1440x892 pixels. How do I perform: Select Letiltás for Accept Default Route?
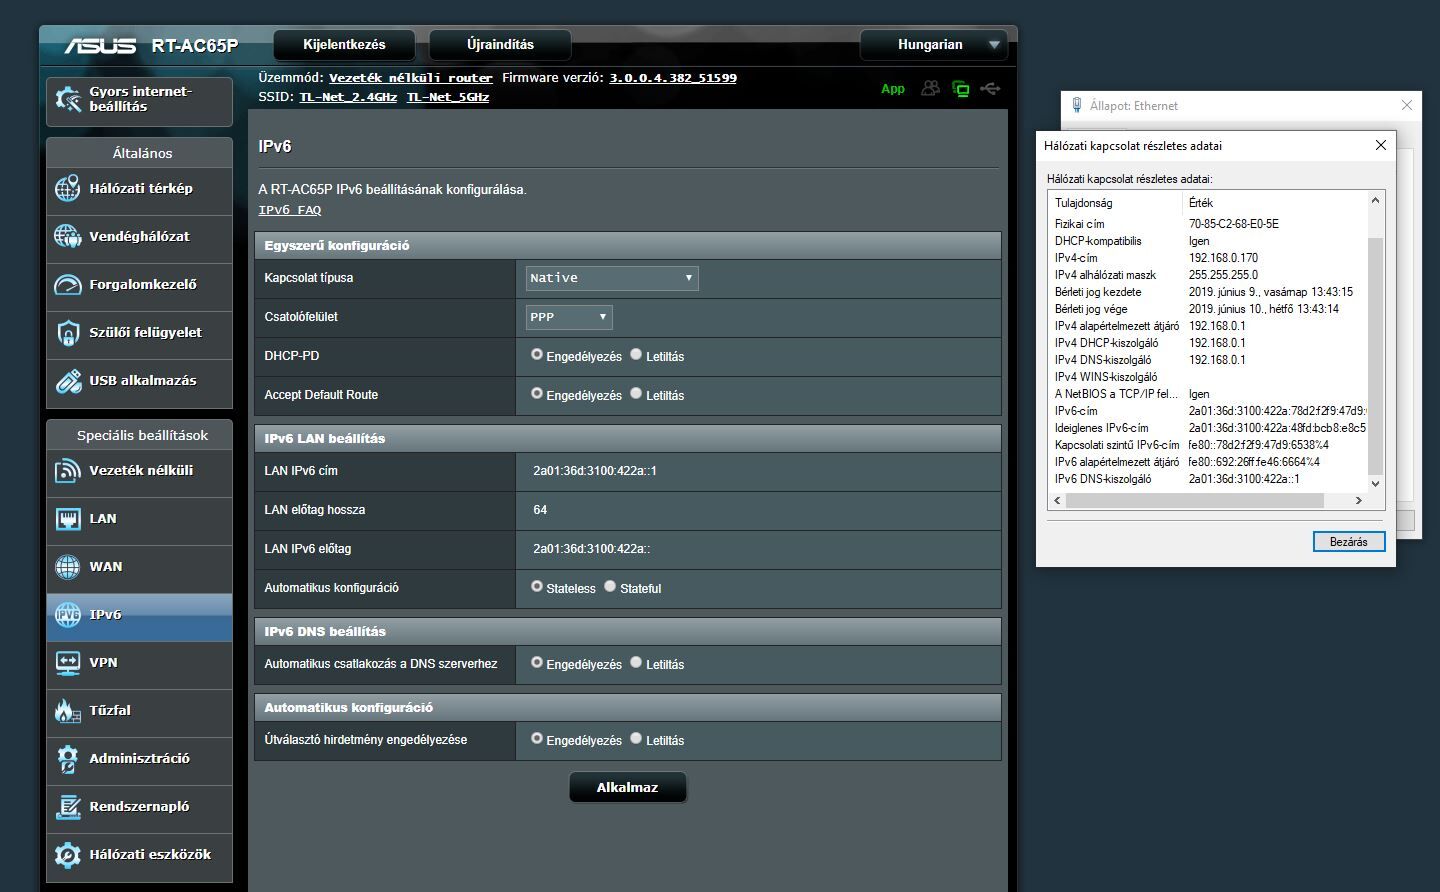(x=636, y=394)
